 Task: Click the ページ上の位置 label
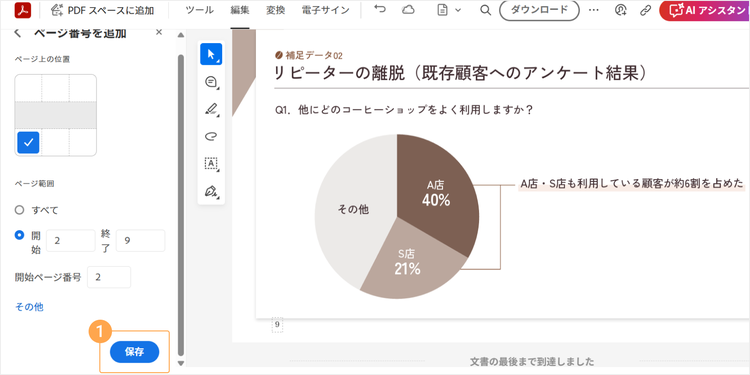click(x=42, y=59)
